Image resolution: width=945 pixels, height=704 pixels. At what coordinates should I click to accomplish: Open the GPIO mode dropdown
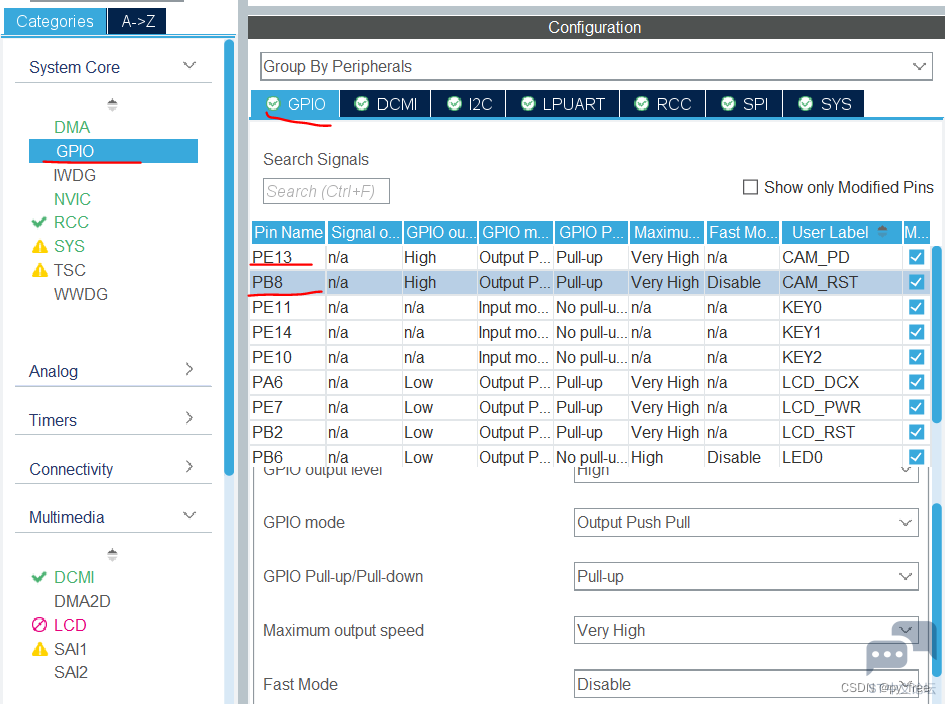746,523
